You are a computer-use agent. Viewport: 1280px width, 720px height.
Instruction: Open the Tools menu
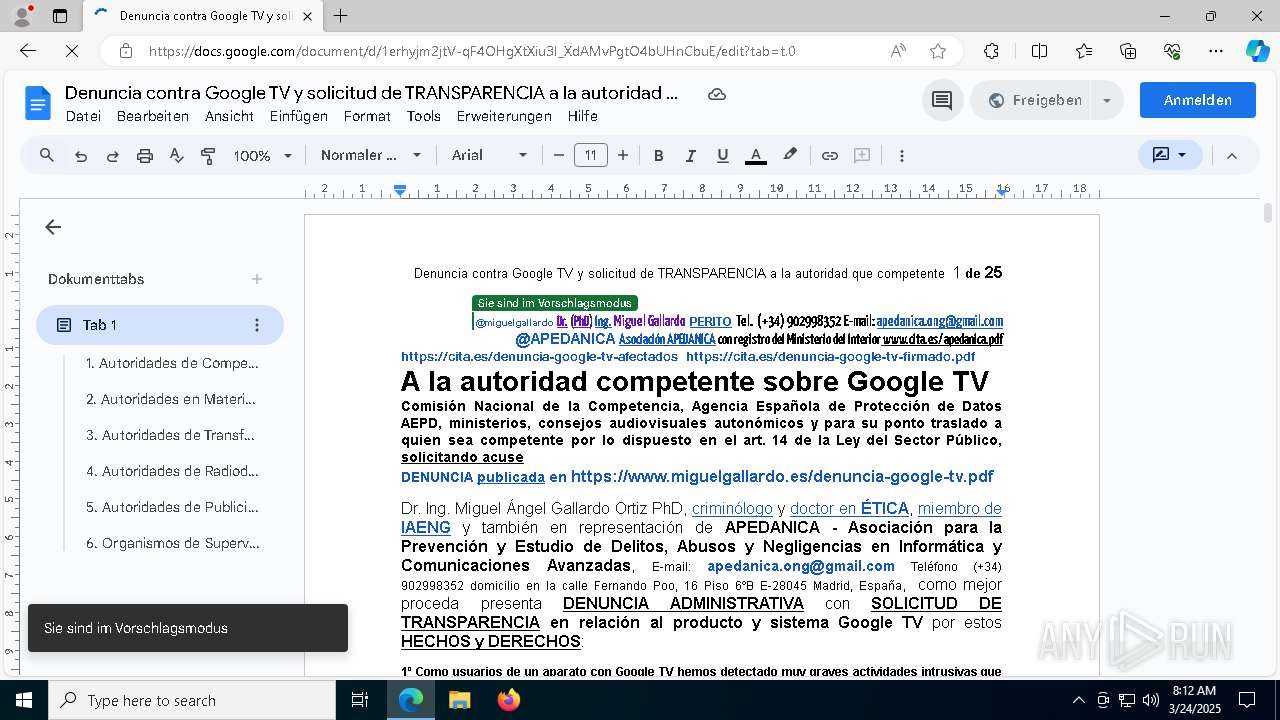[424, 116]
